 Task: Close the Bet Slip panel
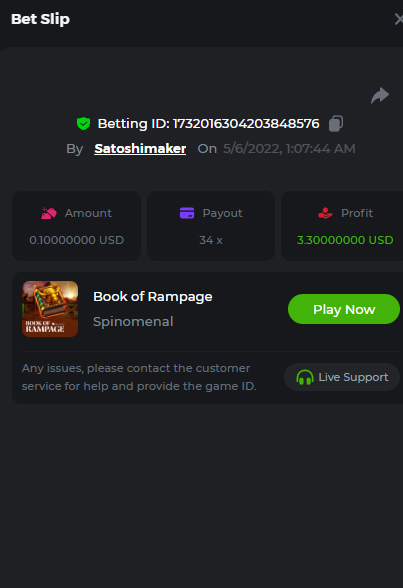[399, 19]
